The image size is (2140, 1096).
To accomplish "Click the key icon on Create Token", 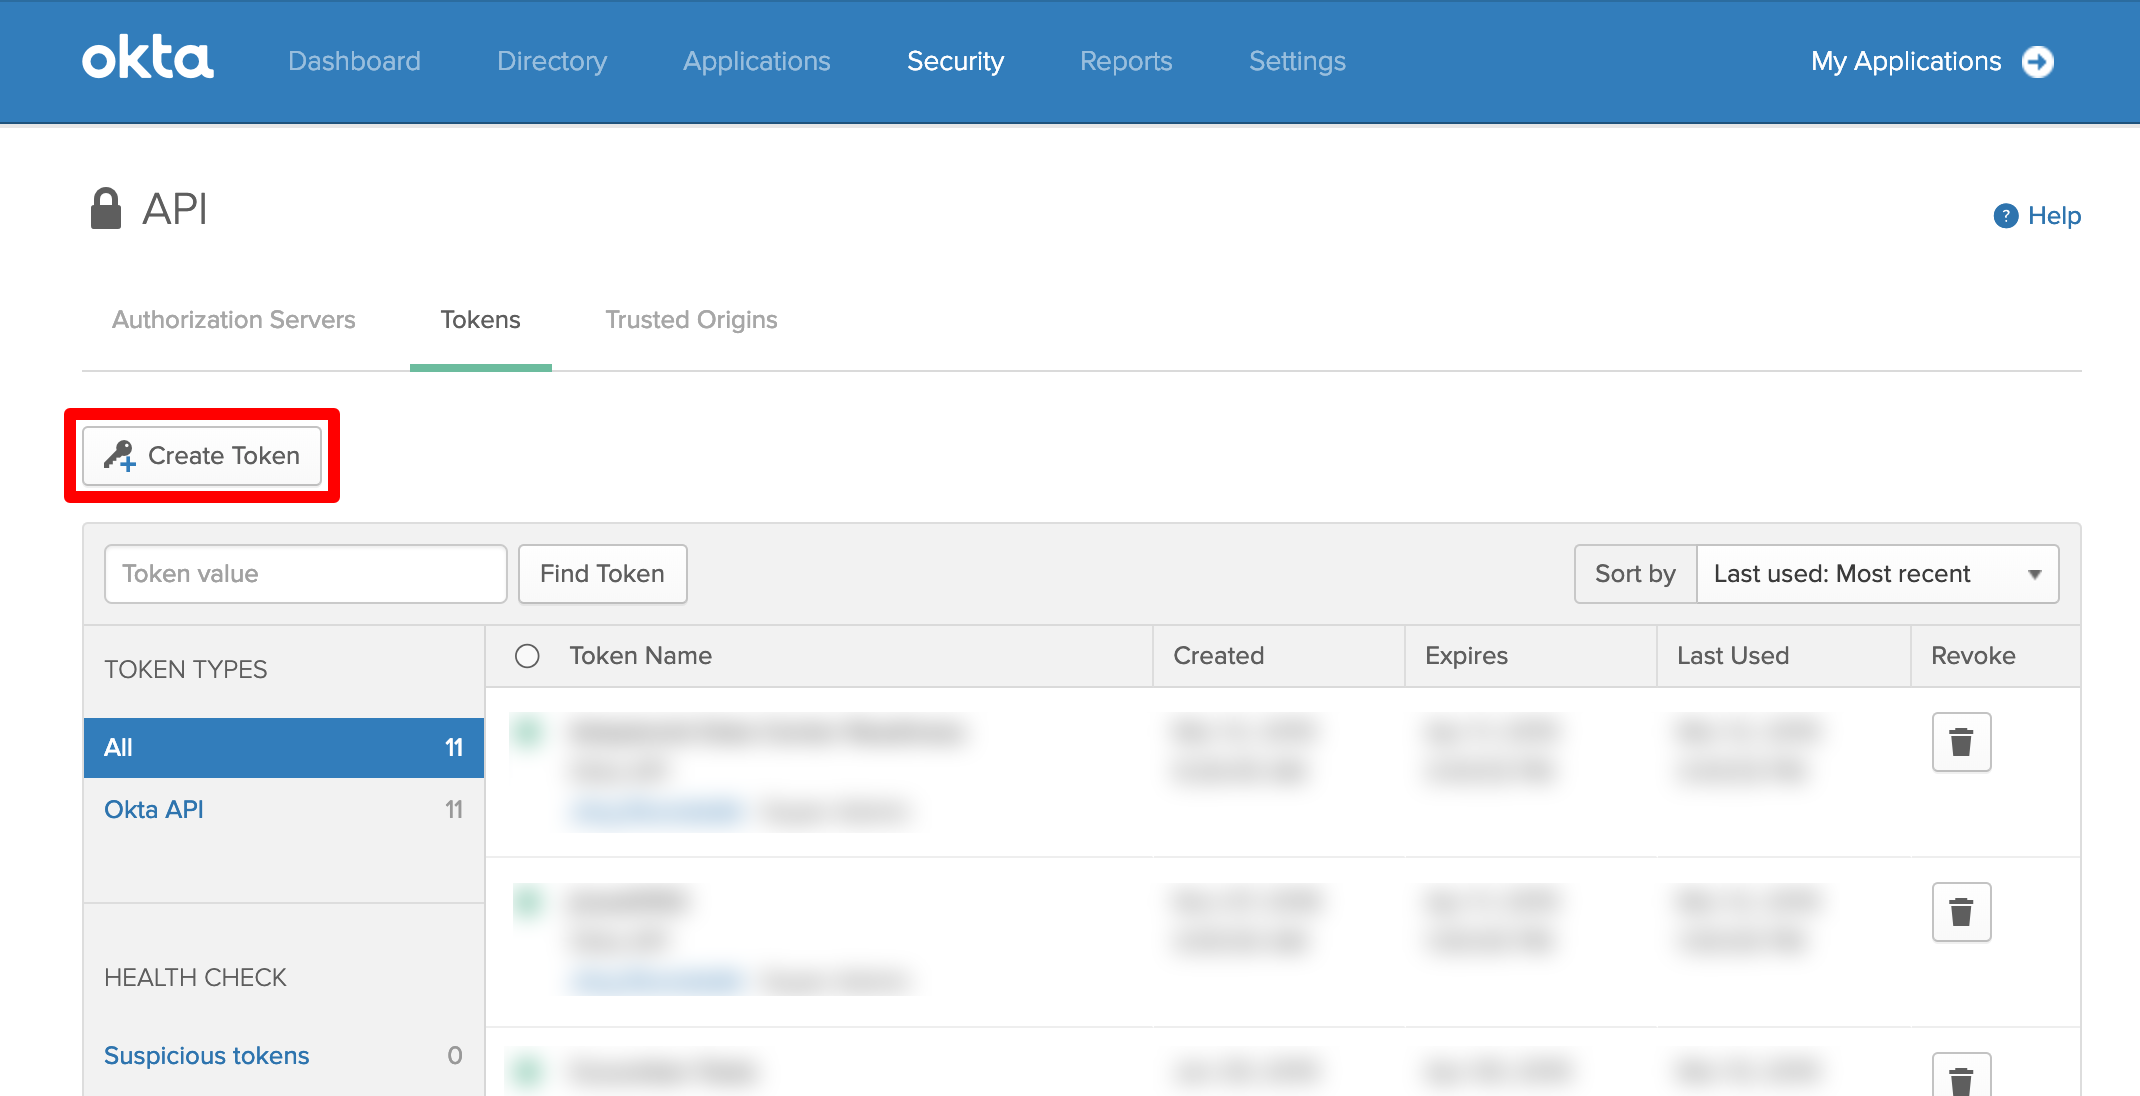I will pyautogui.click(x=120, y=456).
